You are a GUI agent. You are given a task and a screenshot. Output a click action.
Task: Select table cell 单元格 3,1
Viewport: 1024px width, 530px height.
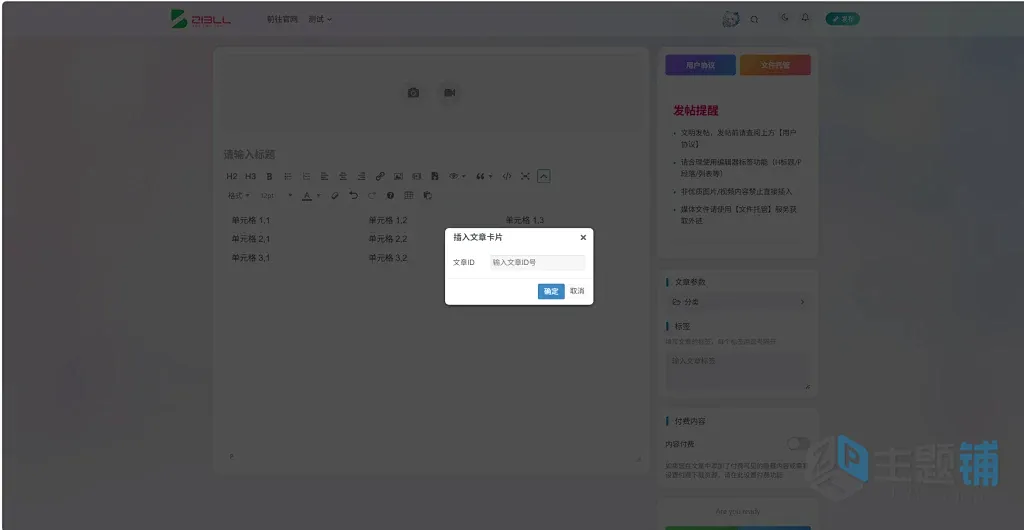(251, 258)
